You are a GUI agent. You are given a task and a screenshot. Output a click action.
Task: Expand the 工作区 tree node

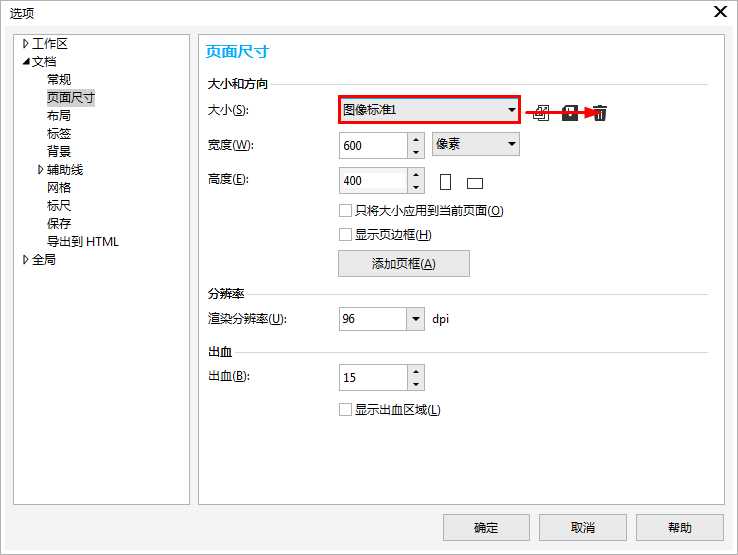tap(26, 44)
